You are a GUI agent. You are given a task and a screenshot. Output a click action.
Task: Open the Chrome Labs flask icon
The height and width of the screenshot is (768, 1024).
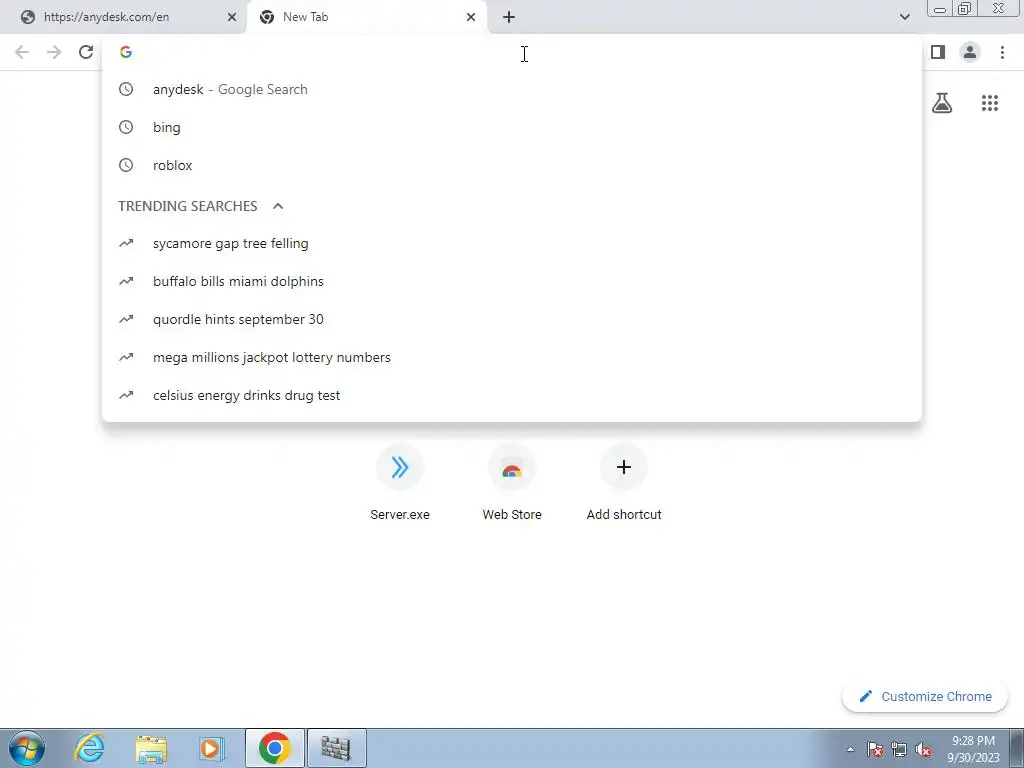[942, 103]
